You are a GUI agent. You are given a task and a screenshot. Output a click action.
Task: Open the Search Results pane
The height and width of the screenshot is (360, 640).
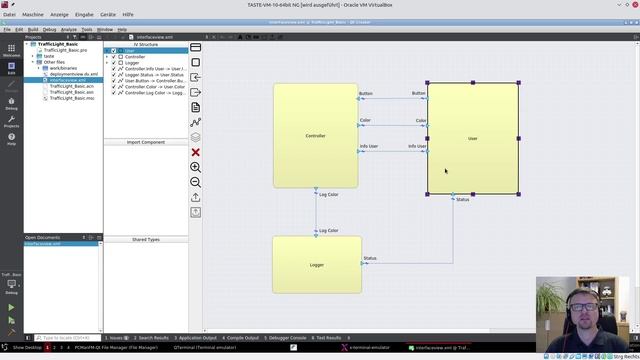coord(151,338)
